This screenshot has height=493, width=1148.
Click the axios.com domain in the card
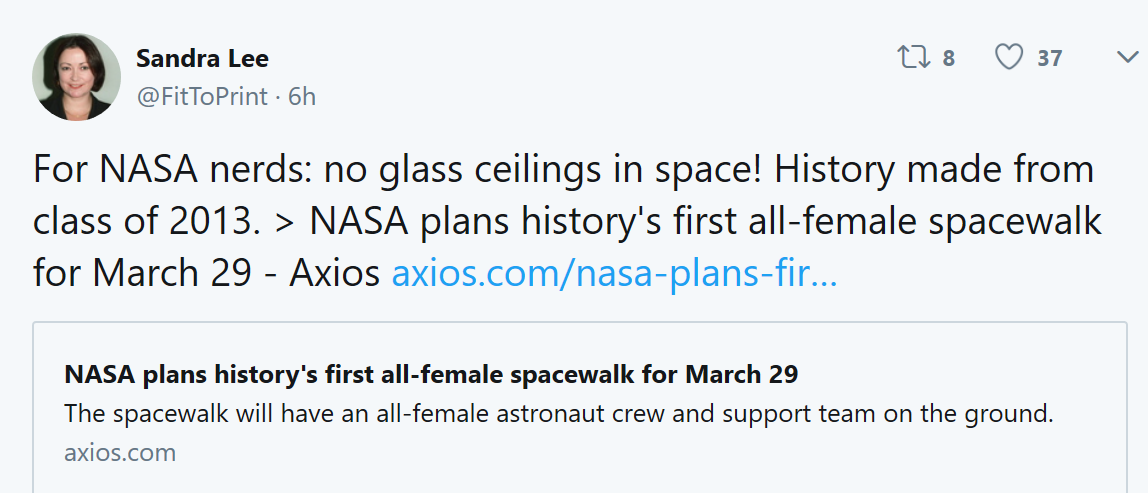click(x=120, y=452)
